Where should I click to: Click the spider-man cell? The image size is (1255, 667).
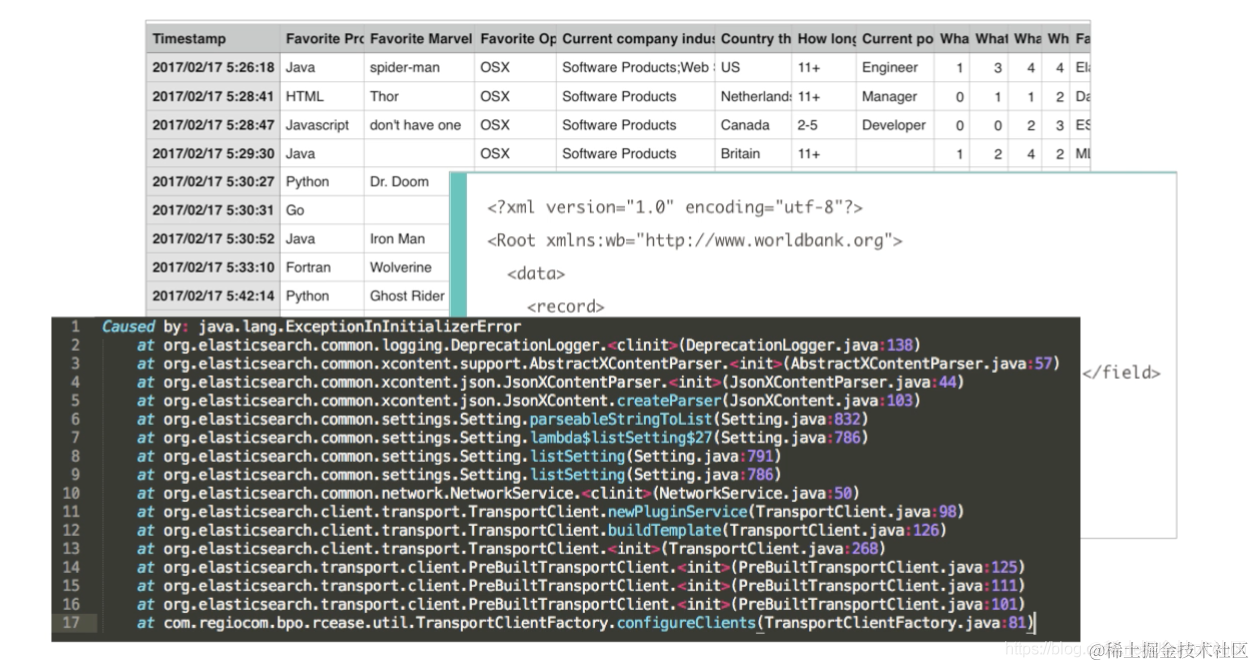[x=420, y=68]
